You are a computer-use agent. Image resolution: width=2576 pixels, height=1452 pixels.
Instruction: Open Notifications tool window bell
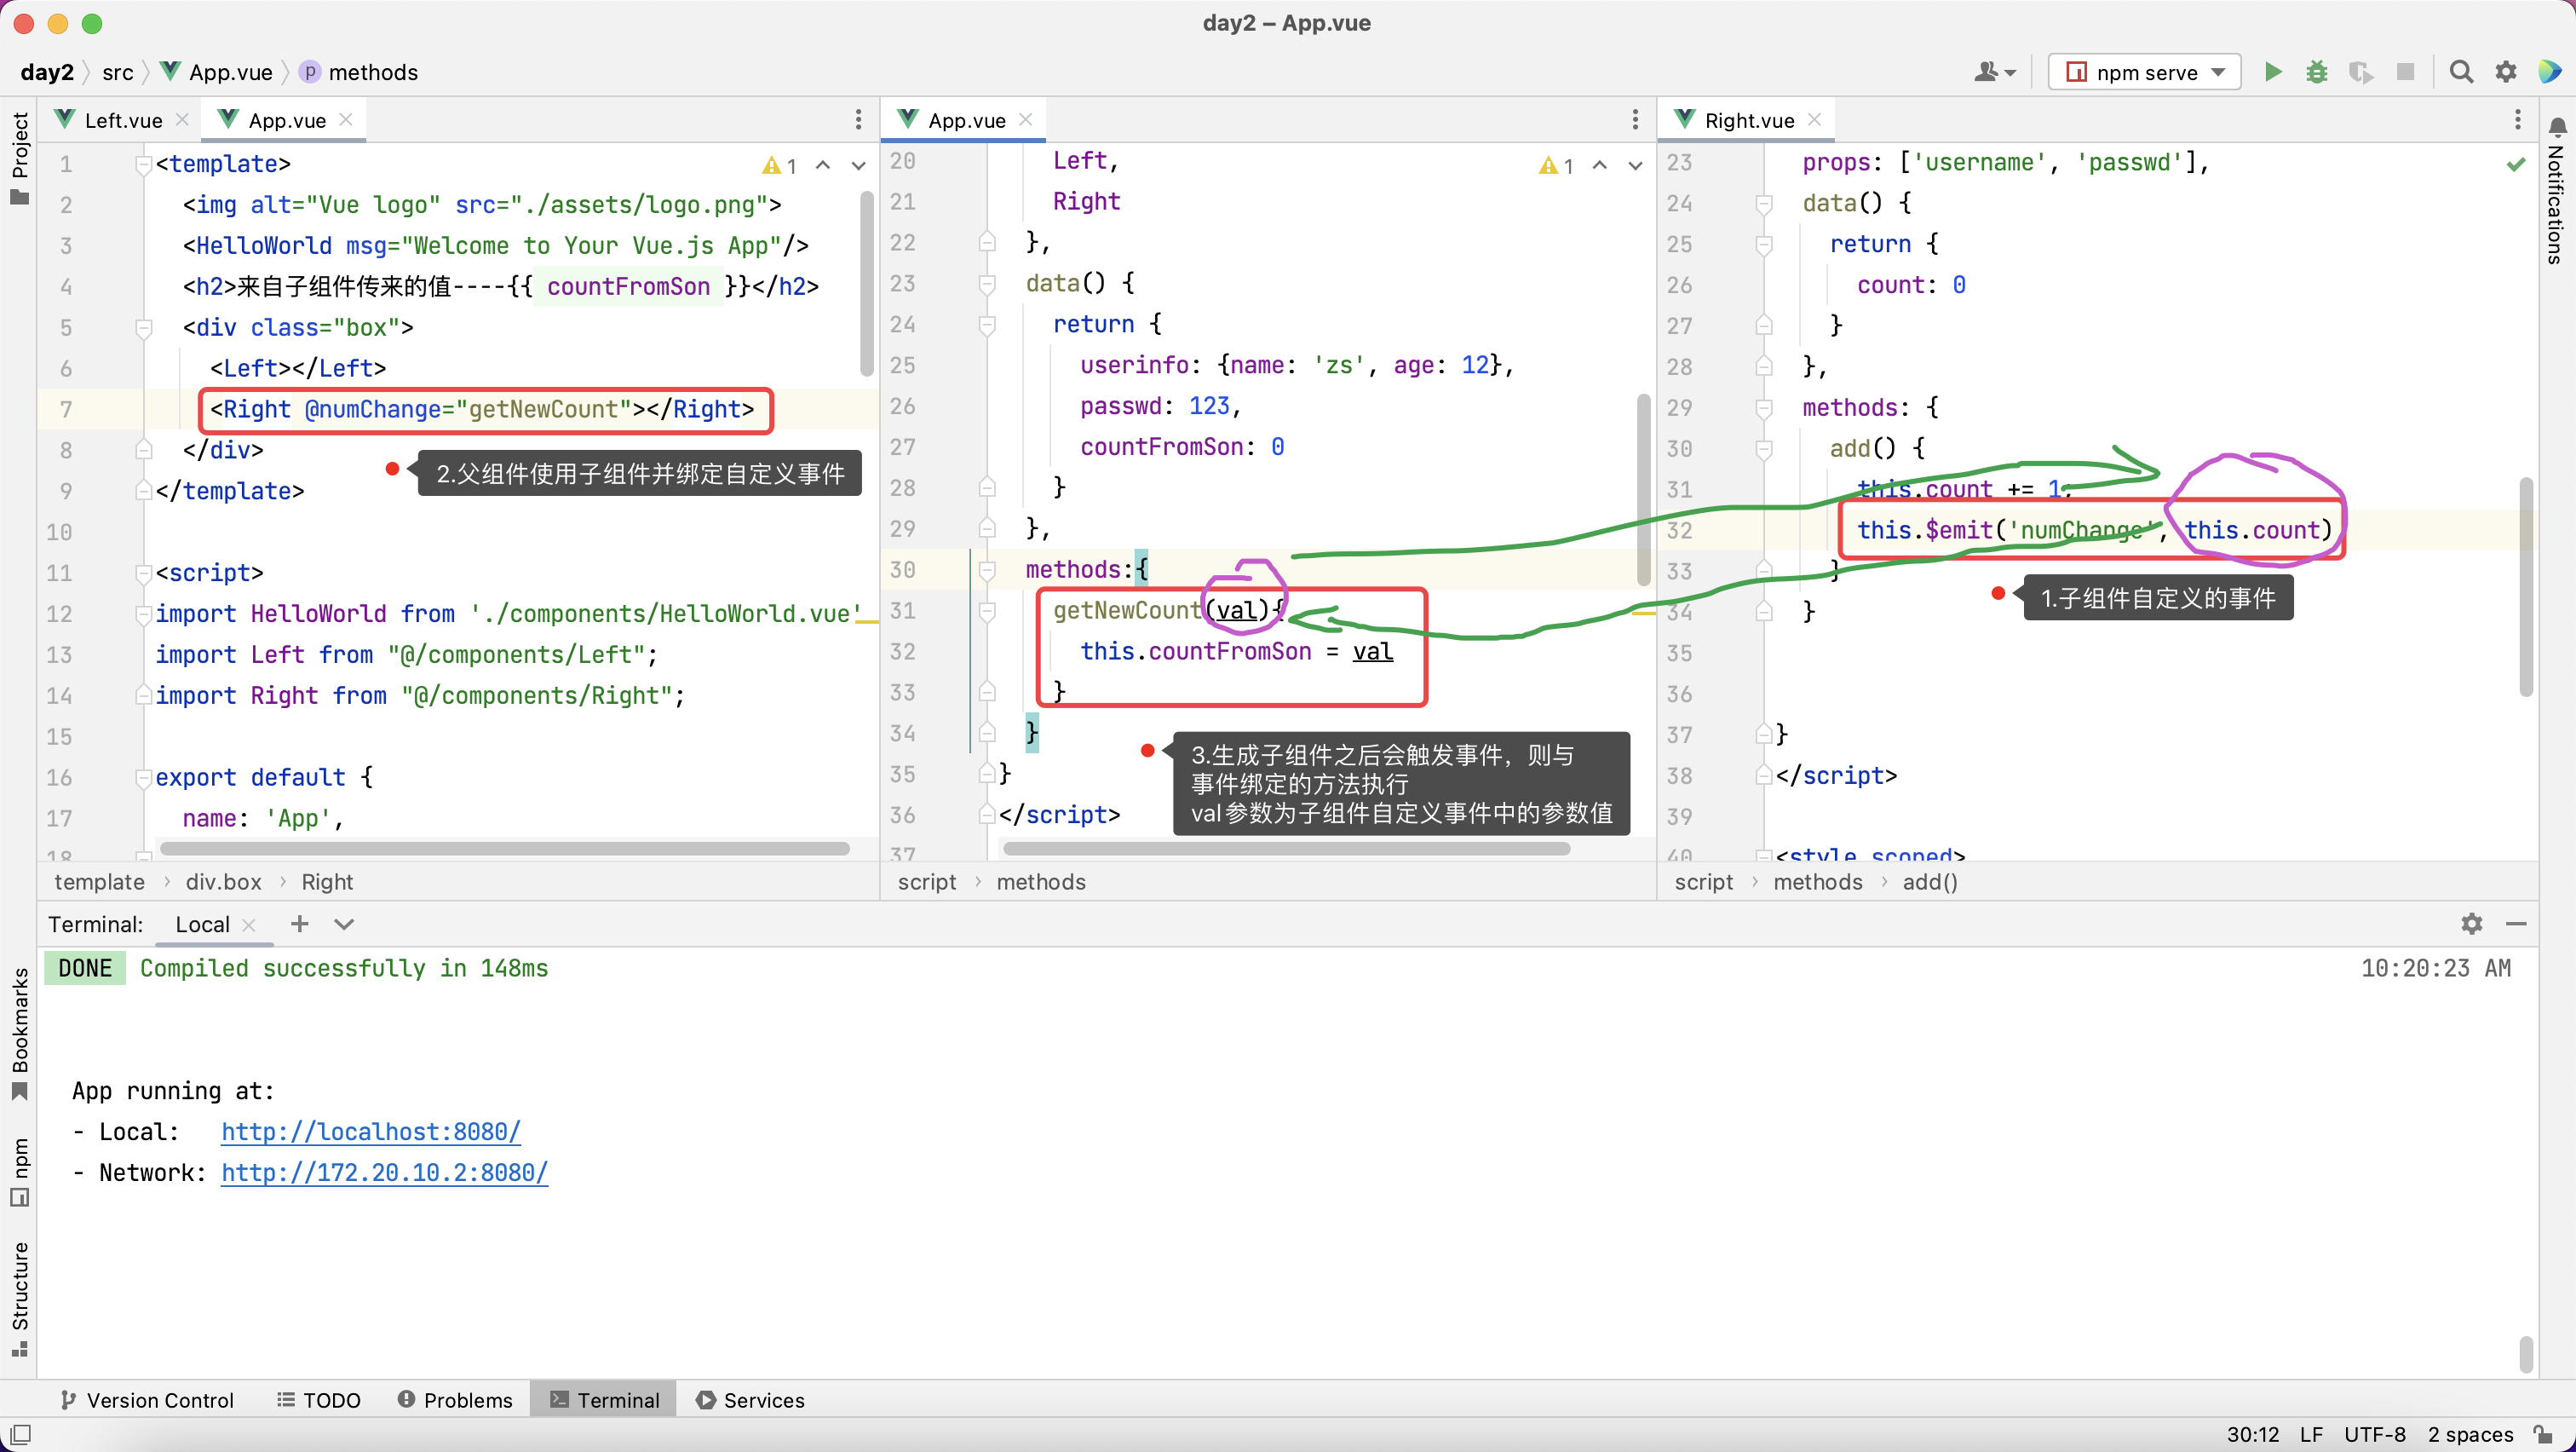click(x=2556, y=128)
